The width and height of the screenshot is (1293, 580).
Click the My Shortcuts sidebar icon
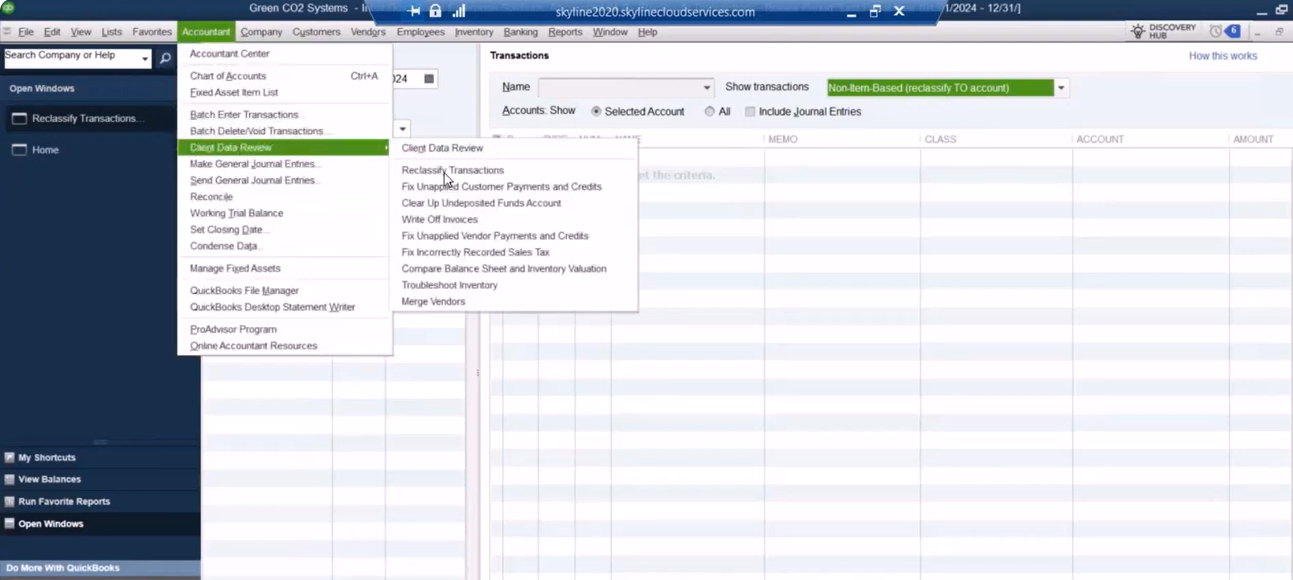[x=10, y=458]
